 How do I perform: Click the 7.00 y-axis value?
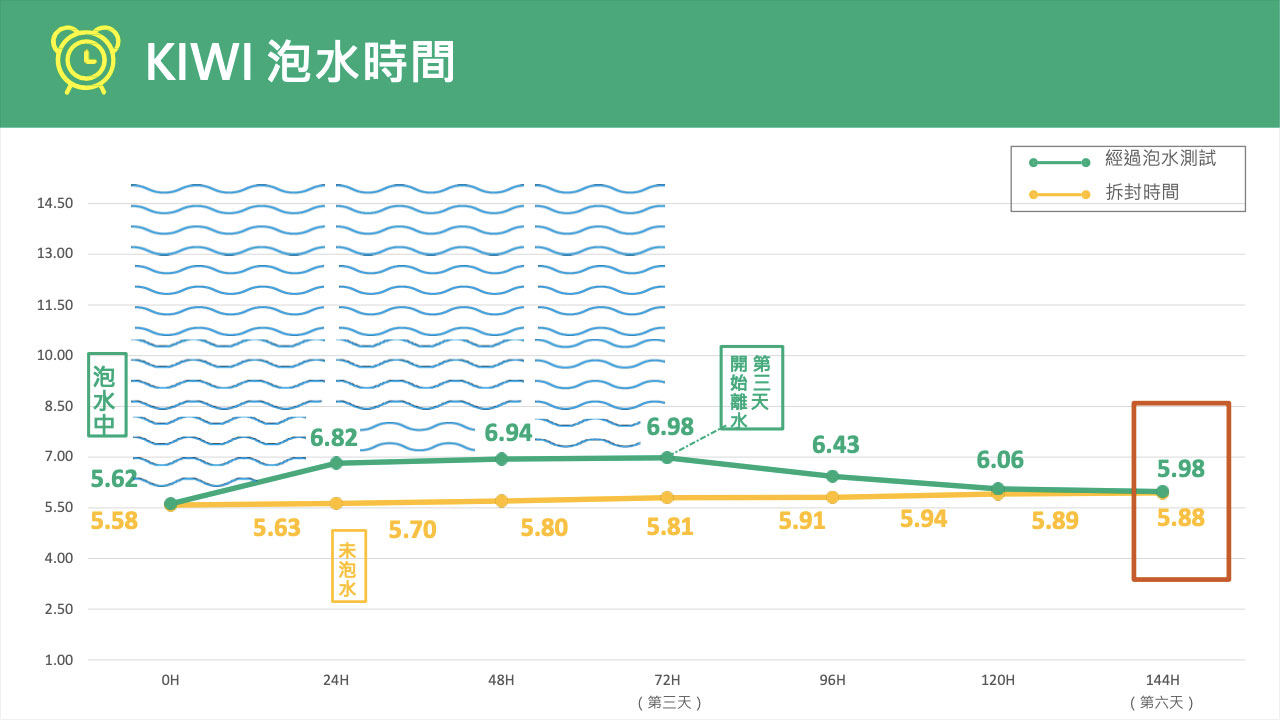pos(58,457)
